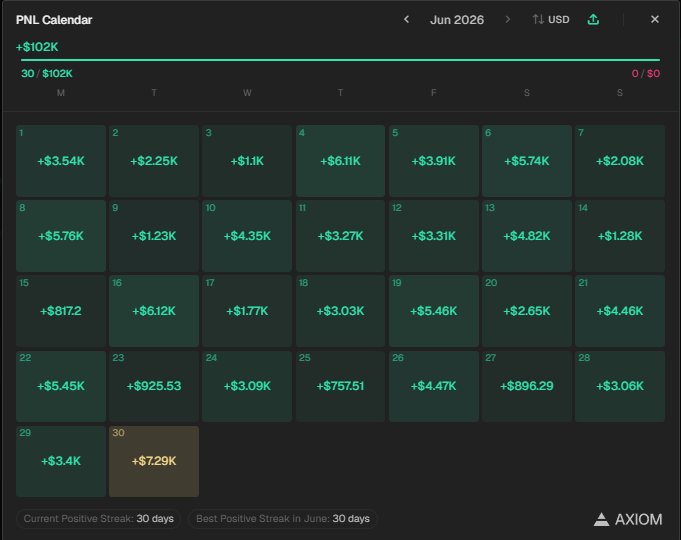Viewport: 681px width, 540px height.
Task: Select day 23 cell showing +$925.53
Action: click(154, 386)
